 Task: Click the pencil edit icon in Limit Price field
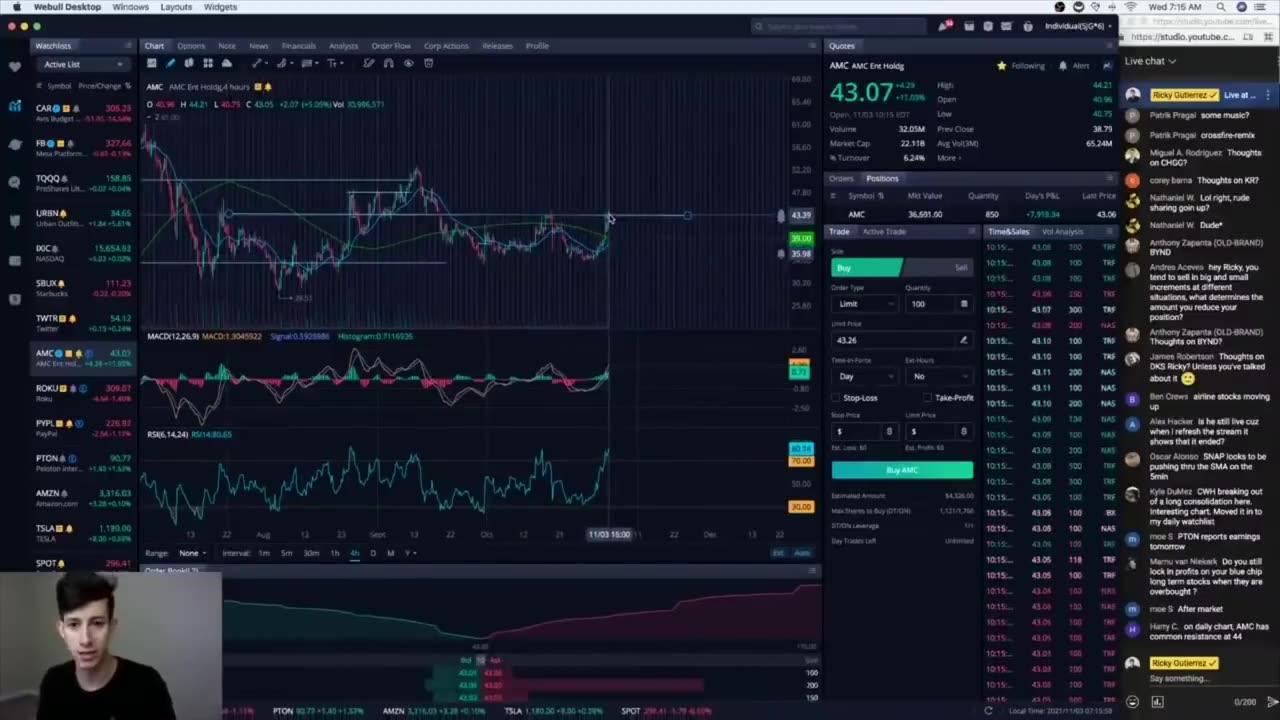point(963,340)
